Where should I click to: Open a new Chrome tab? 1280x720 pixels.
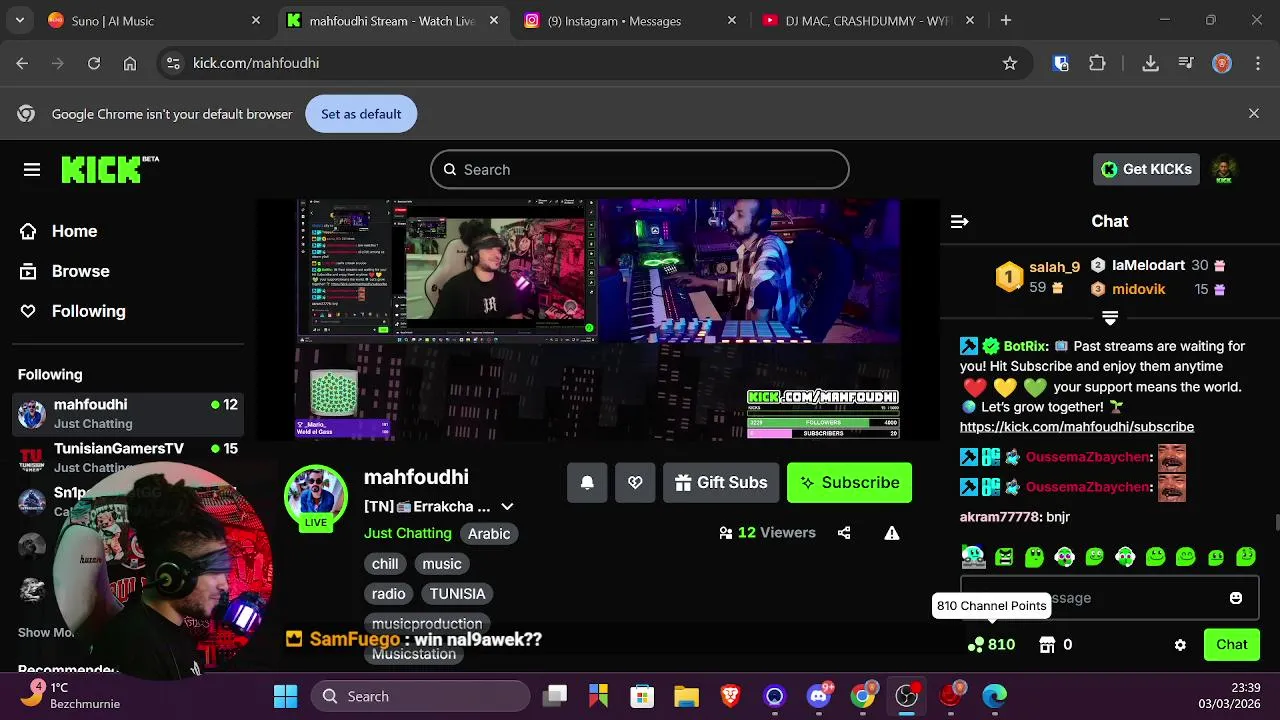(1006, 20)
